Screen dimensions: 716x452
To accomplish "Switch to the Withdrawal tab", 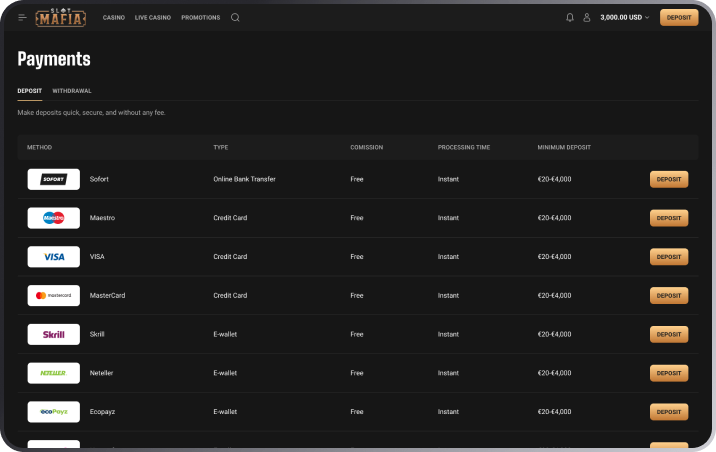I will [72, 91].
